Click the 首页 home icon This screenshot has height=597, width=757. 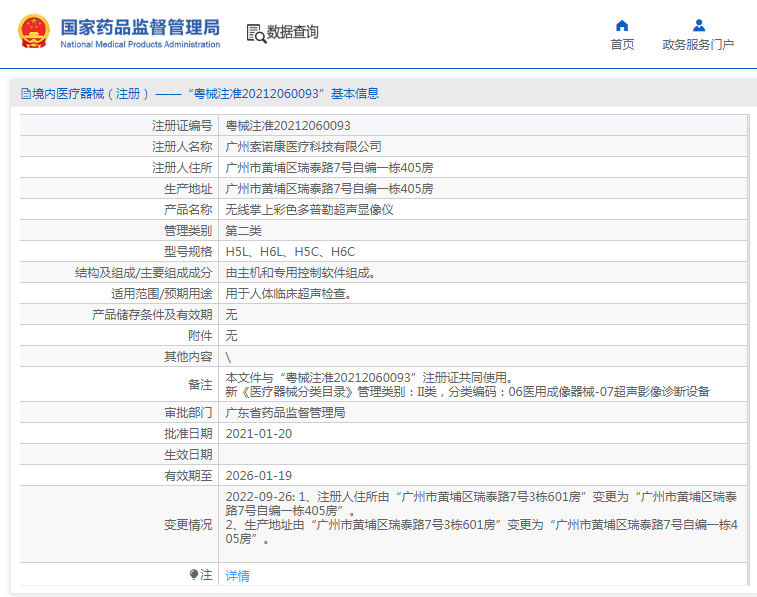(x=622, y=26)
